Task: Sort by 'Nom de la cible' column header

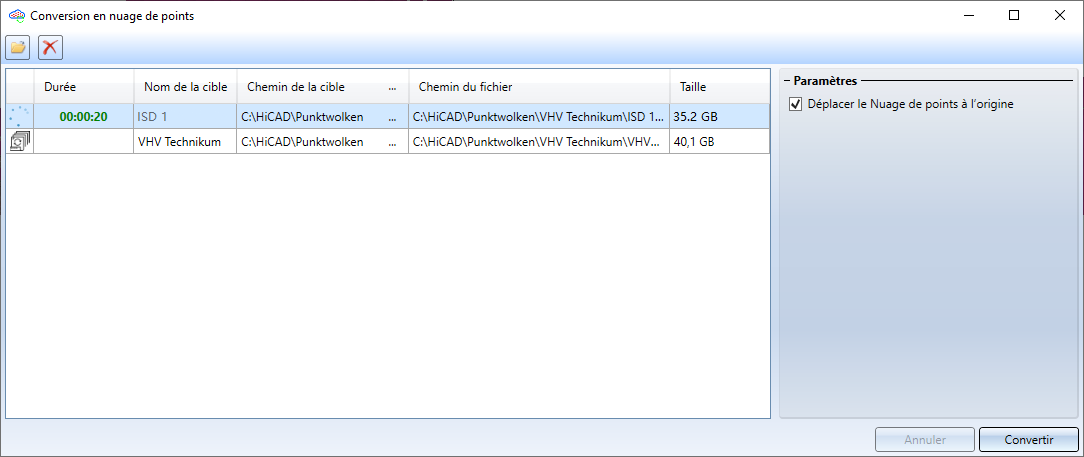Action: (185, 87)
